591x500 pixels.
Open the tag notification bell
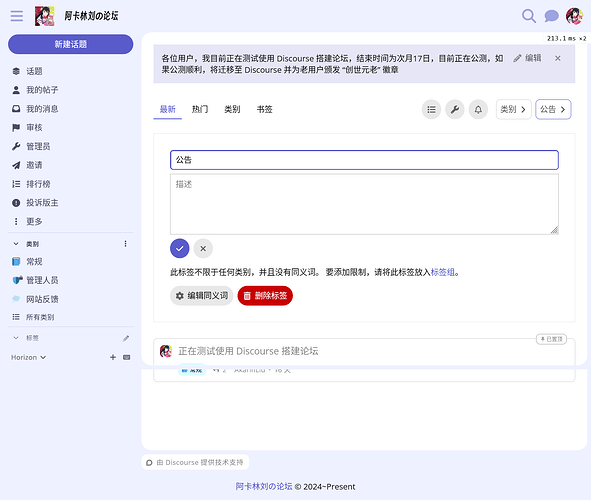[x=478, y=110]
